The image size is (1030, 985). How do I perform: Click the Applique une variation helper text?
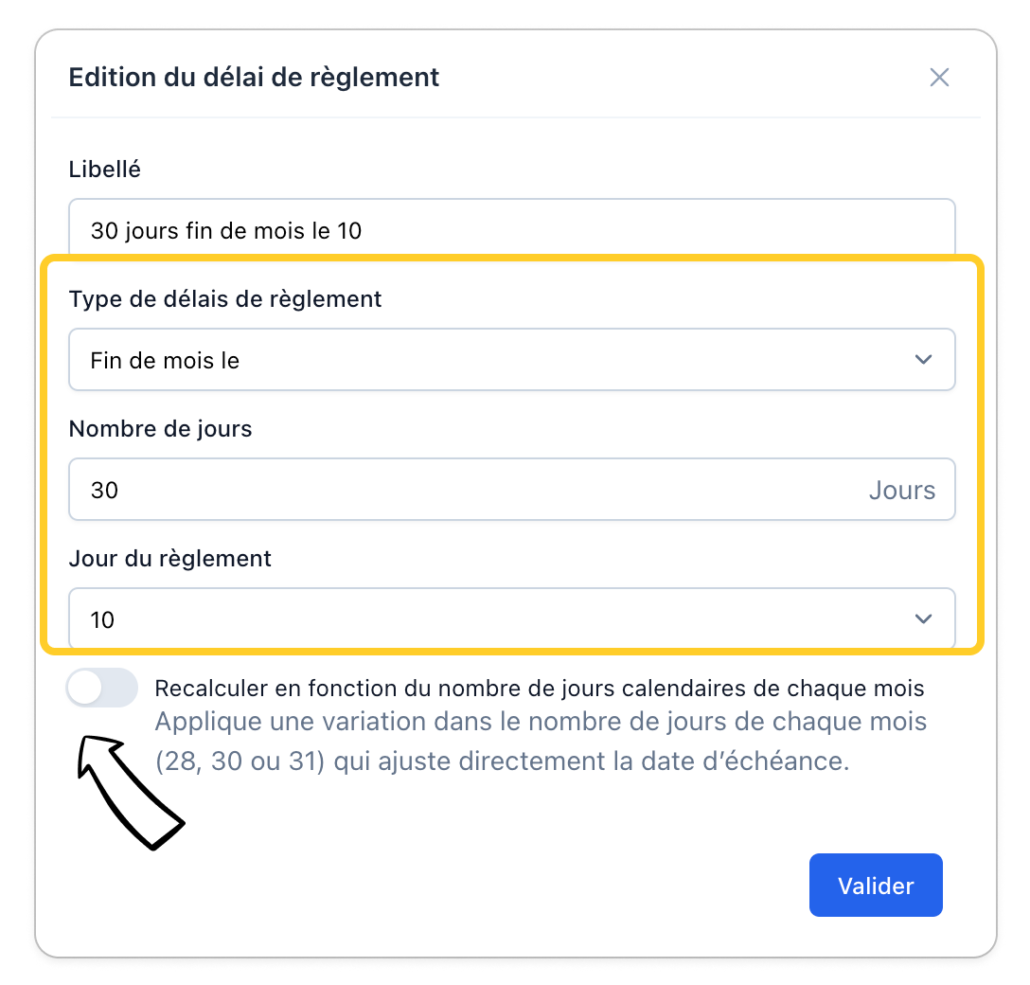pyautogui.click(x=541, y=721)
